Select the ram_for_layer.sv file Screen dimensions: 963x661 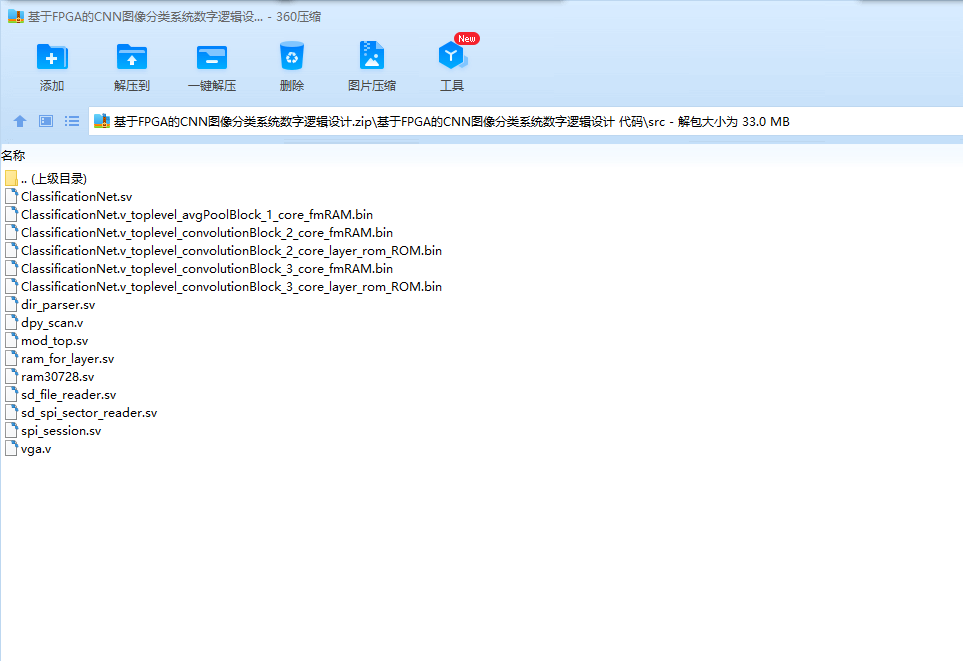tap(68, 359)
